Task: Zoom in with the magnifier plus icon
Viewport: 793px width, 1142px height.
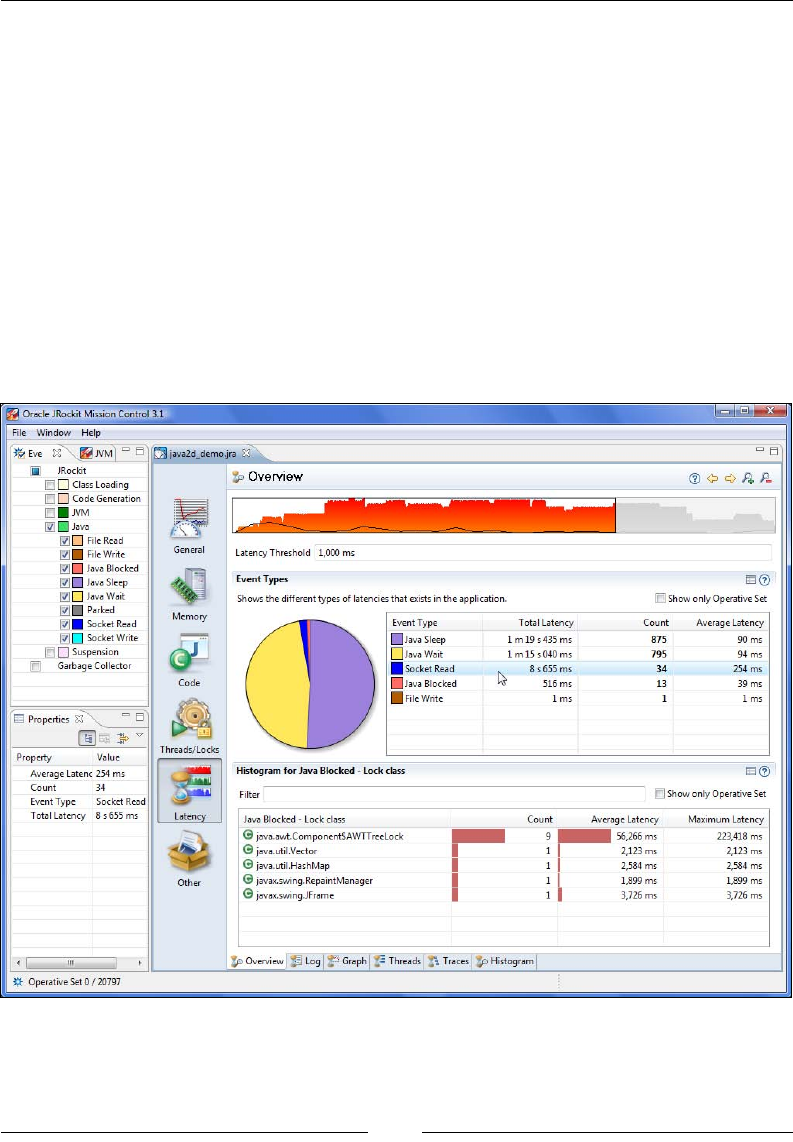Action: pos(748,479)
